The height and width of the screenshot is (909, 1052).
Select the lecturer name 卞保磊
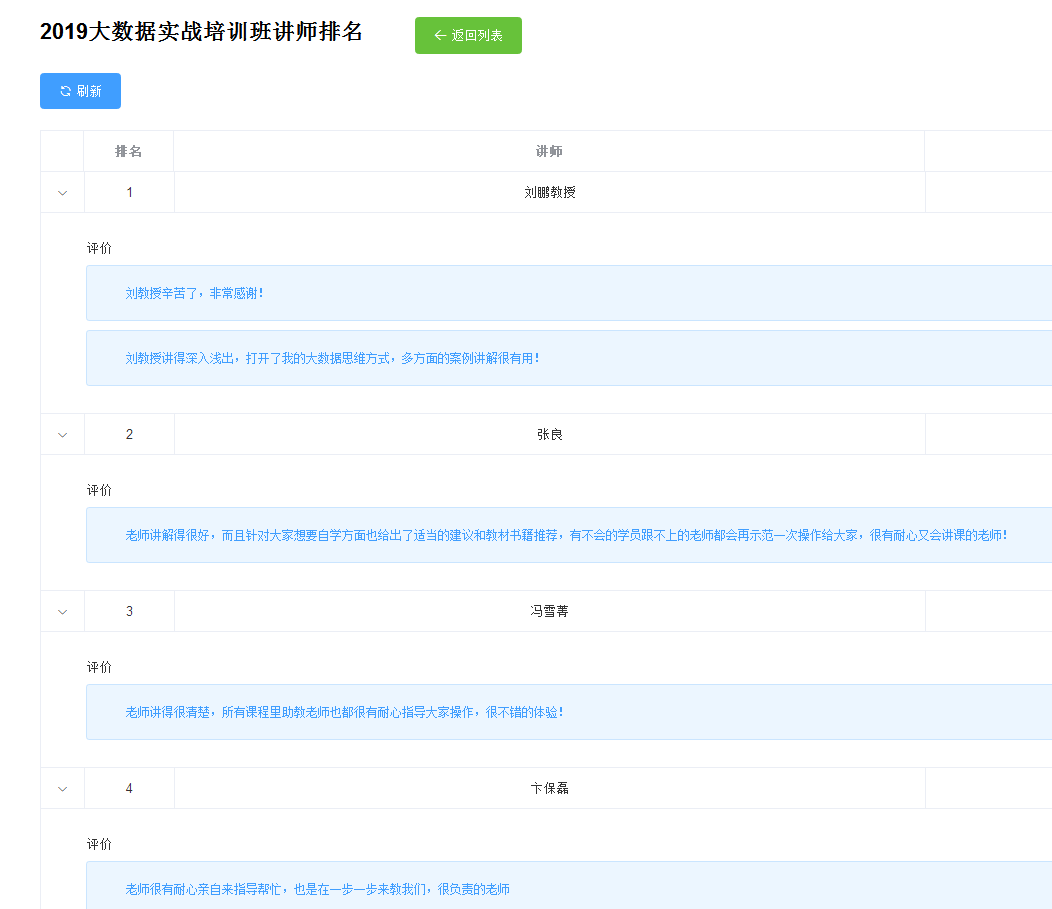pos(550,788)
